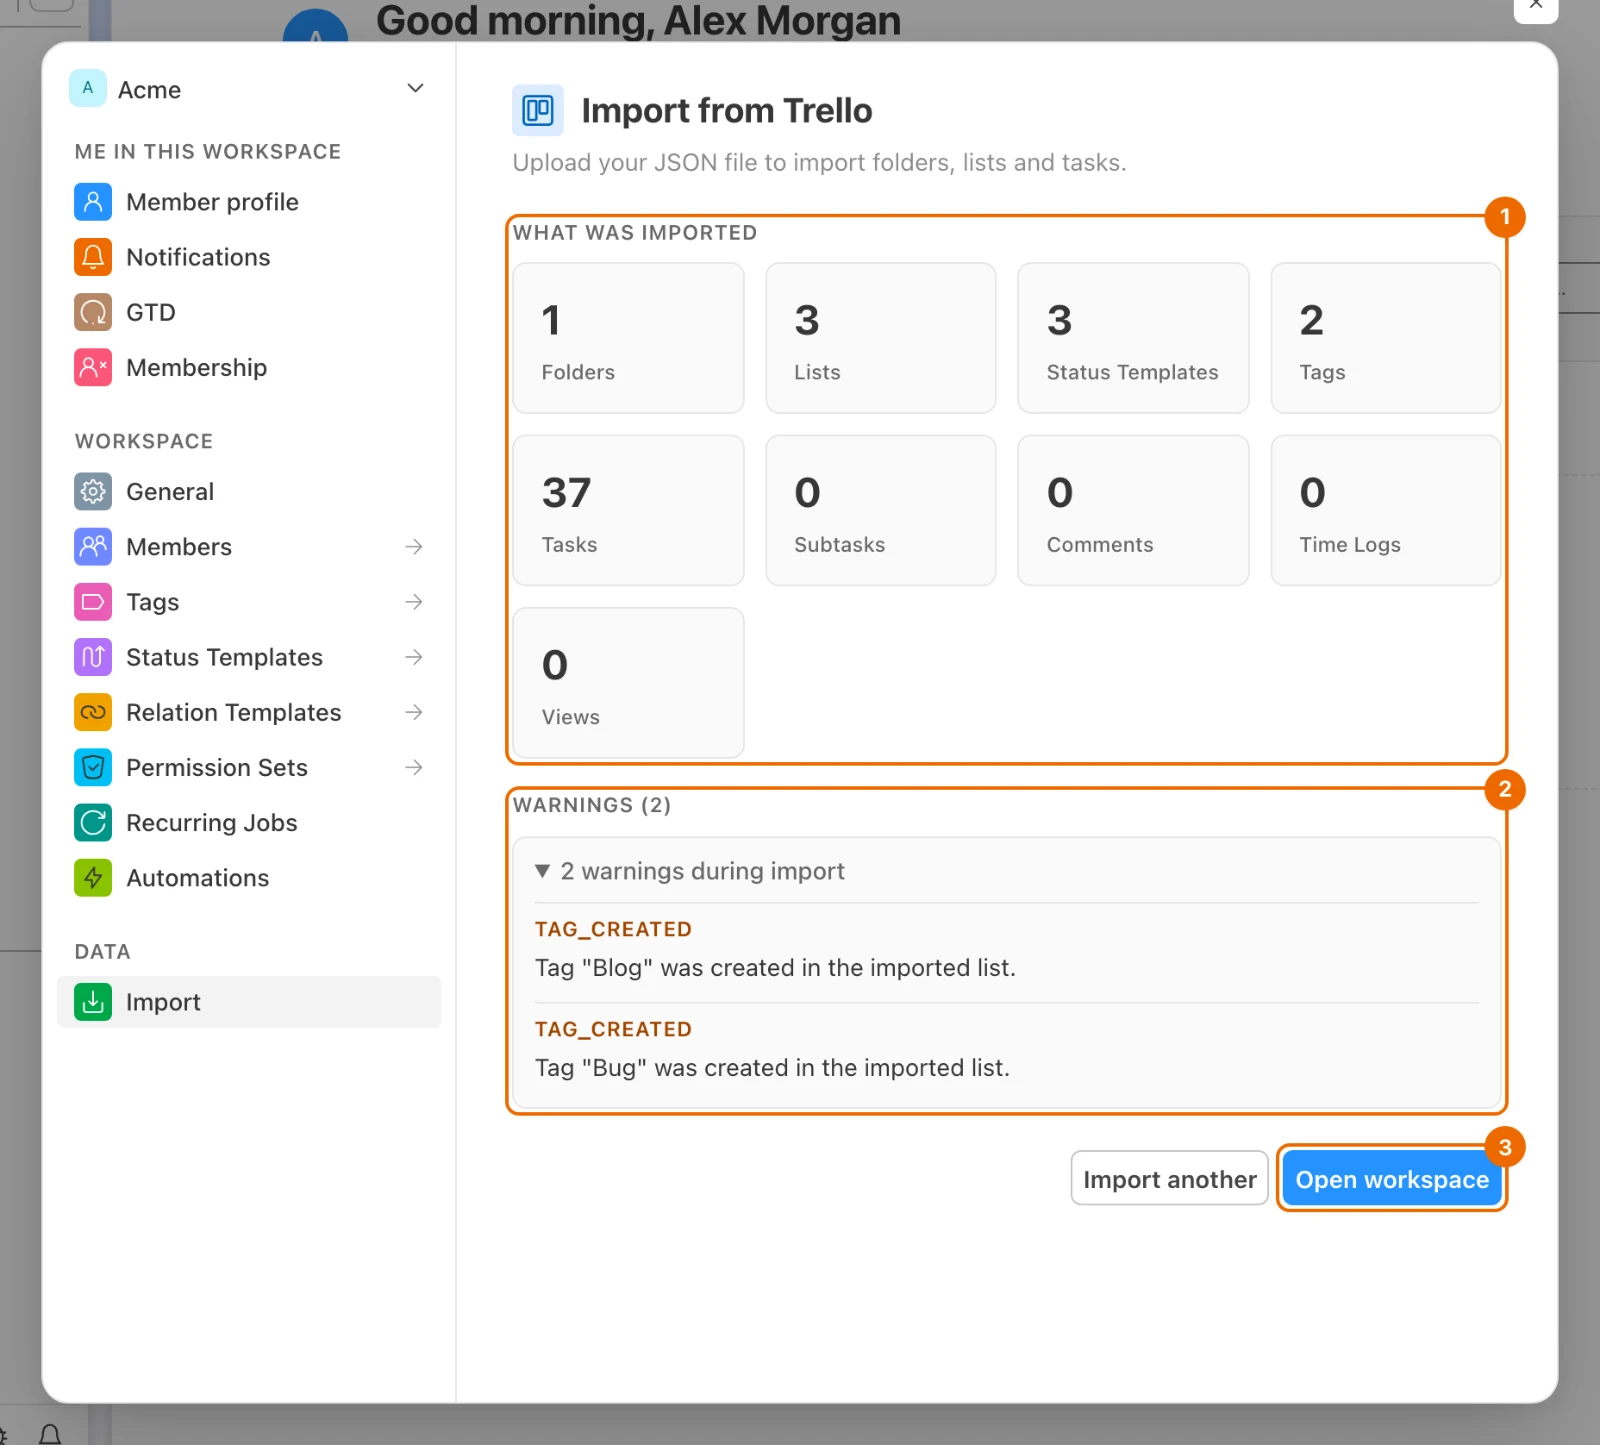Screen dimensions: 1600x1445
Task: Click the pink Tags icon
Action: point(93,601)
